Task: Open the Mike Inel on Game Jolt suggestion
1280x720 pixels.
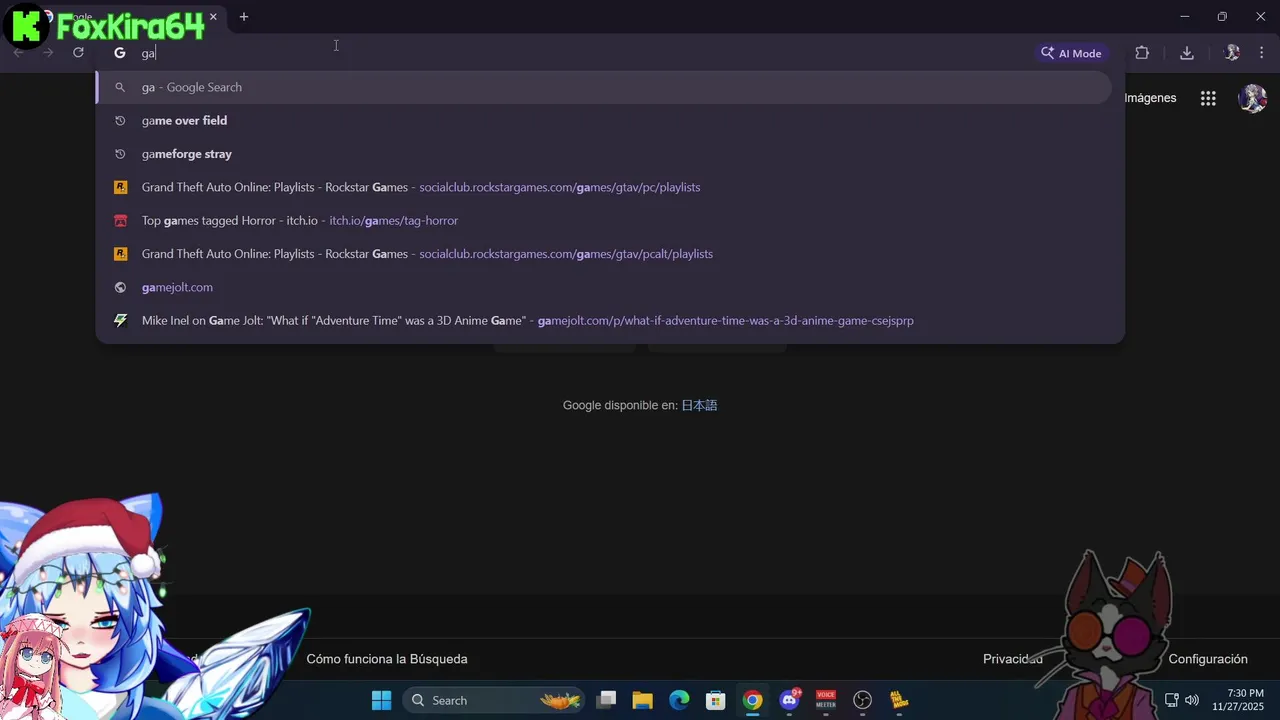Action: [604, 321]
